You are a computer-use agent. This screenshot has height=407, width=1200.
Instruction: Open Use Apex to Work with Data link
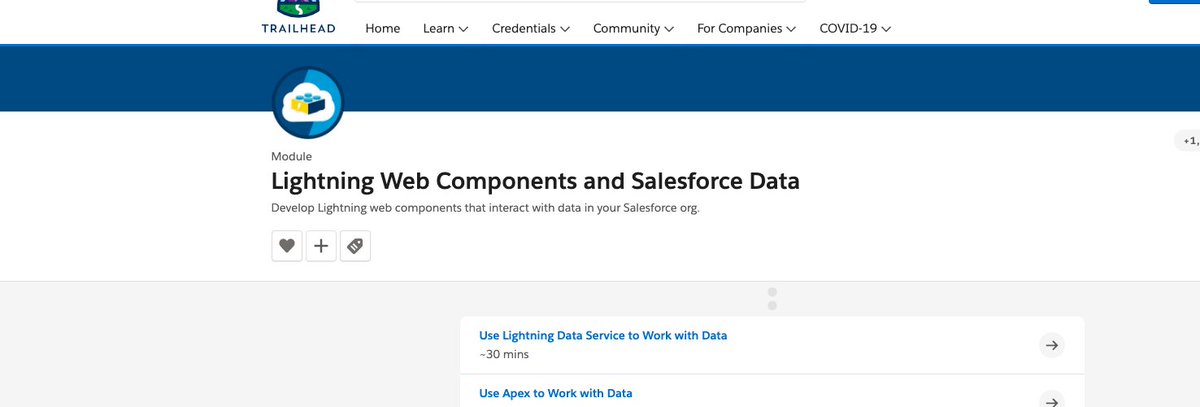[x=556, y=393]
